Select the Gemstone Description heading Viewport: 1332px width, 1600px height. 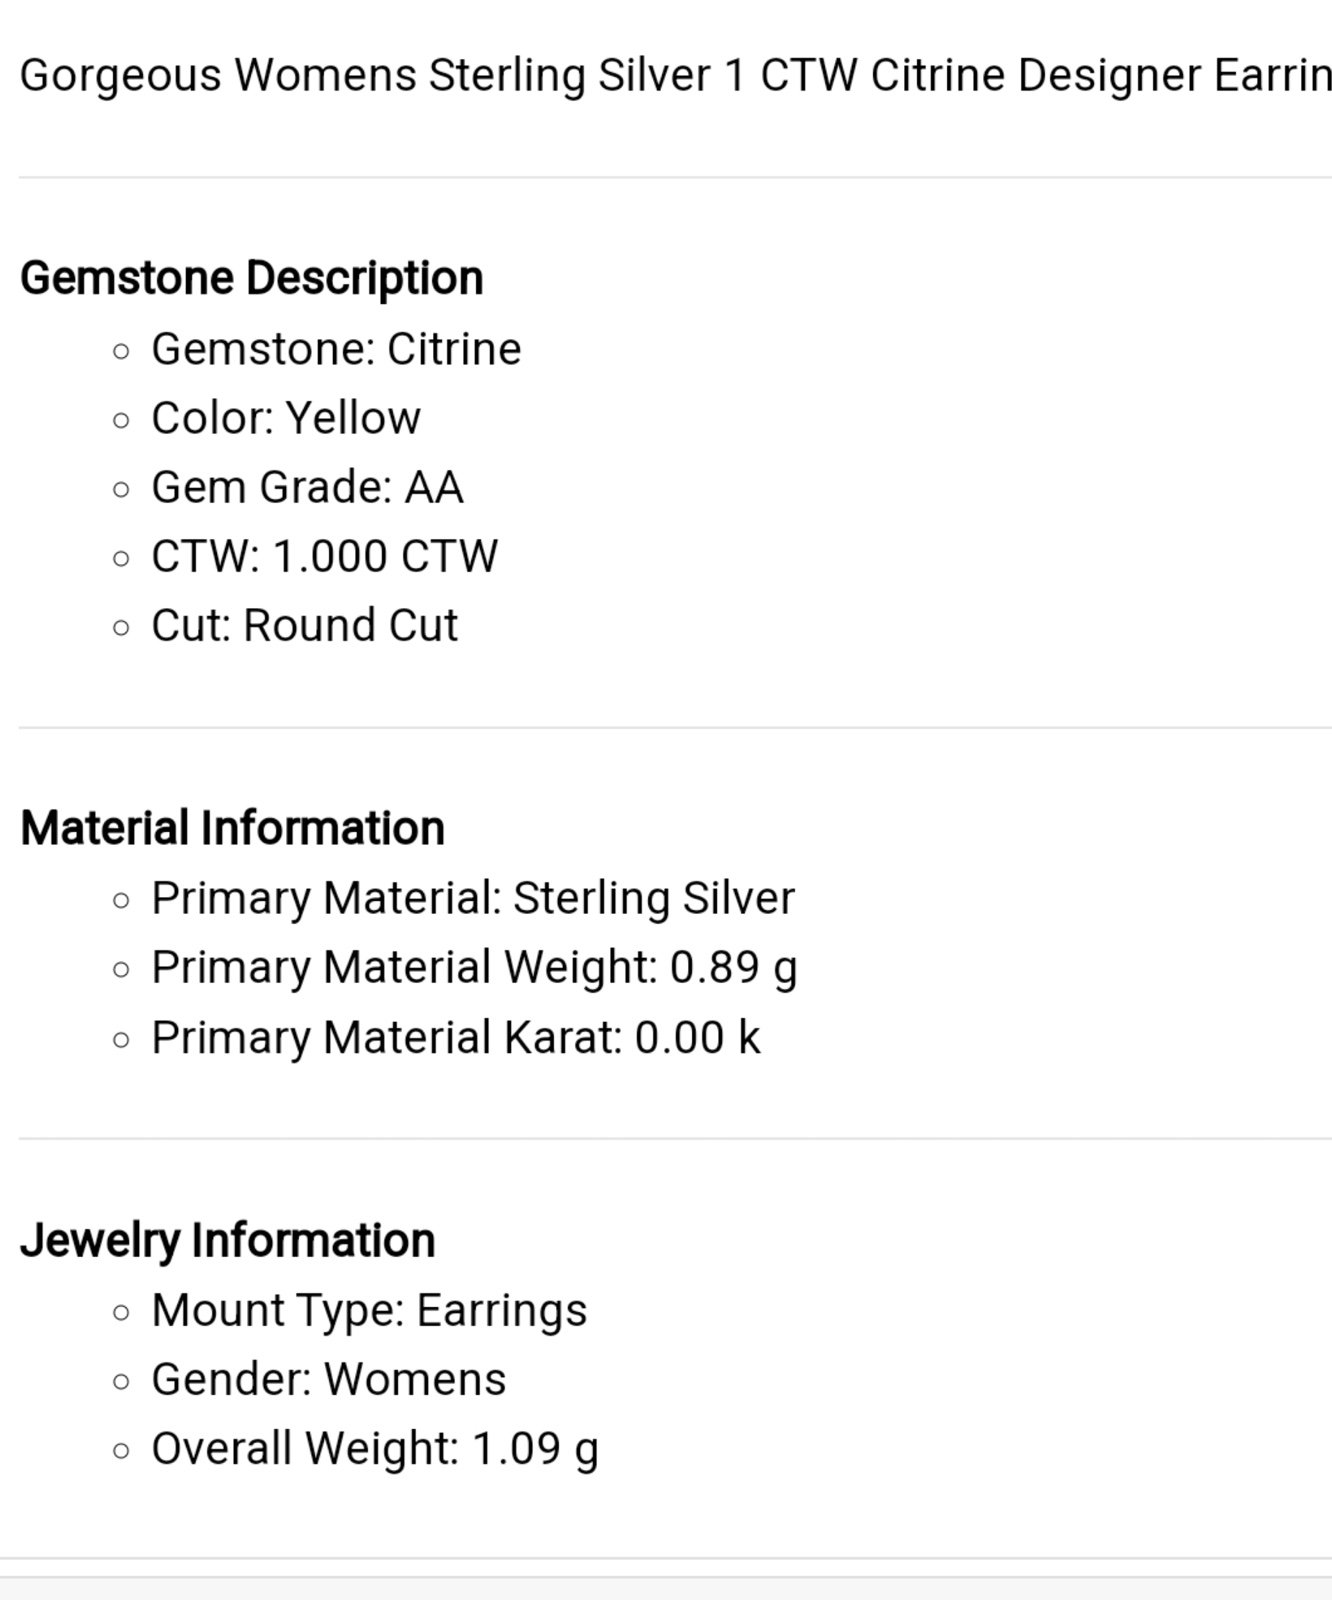[252, 278]
